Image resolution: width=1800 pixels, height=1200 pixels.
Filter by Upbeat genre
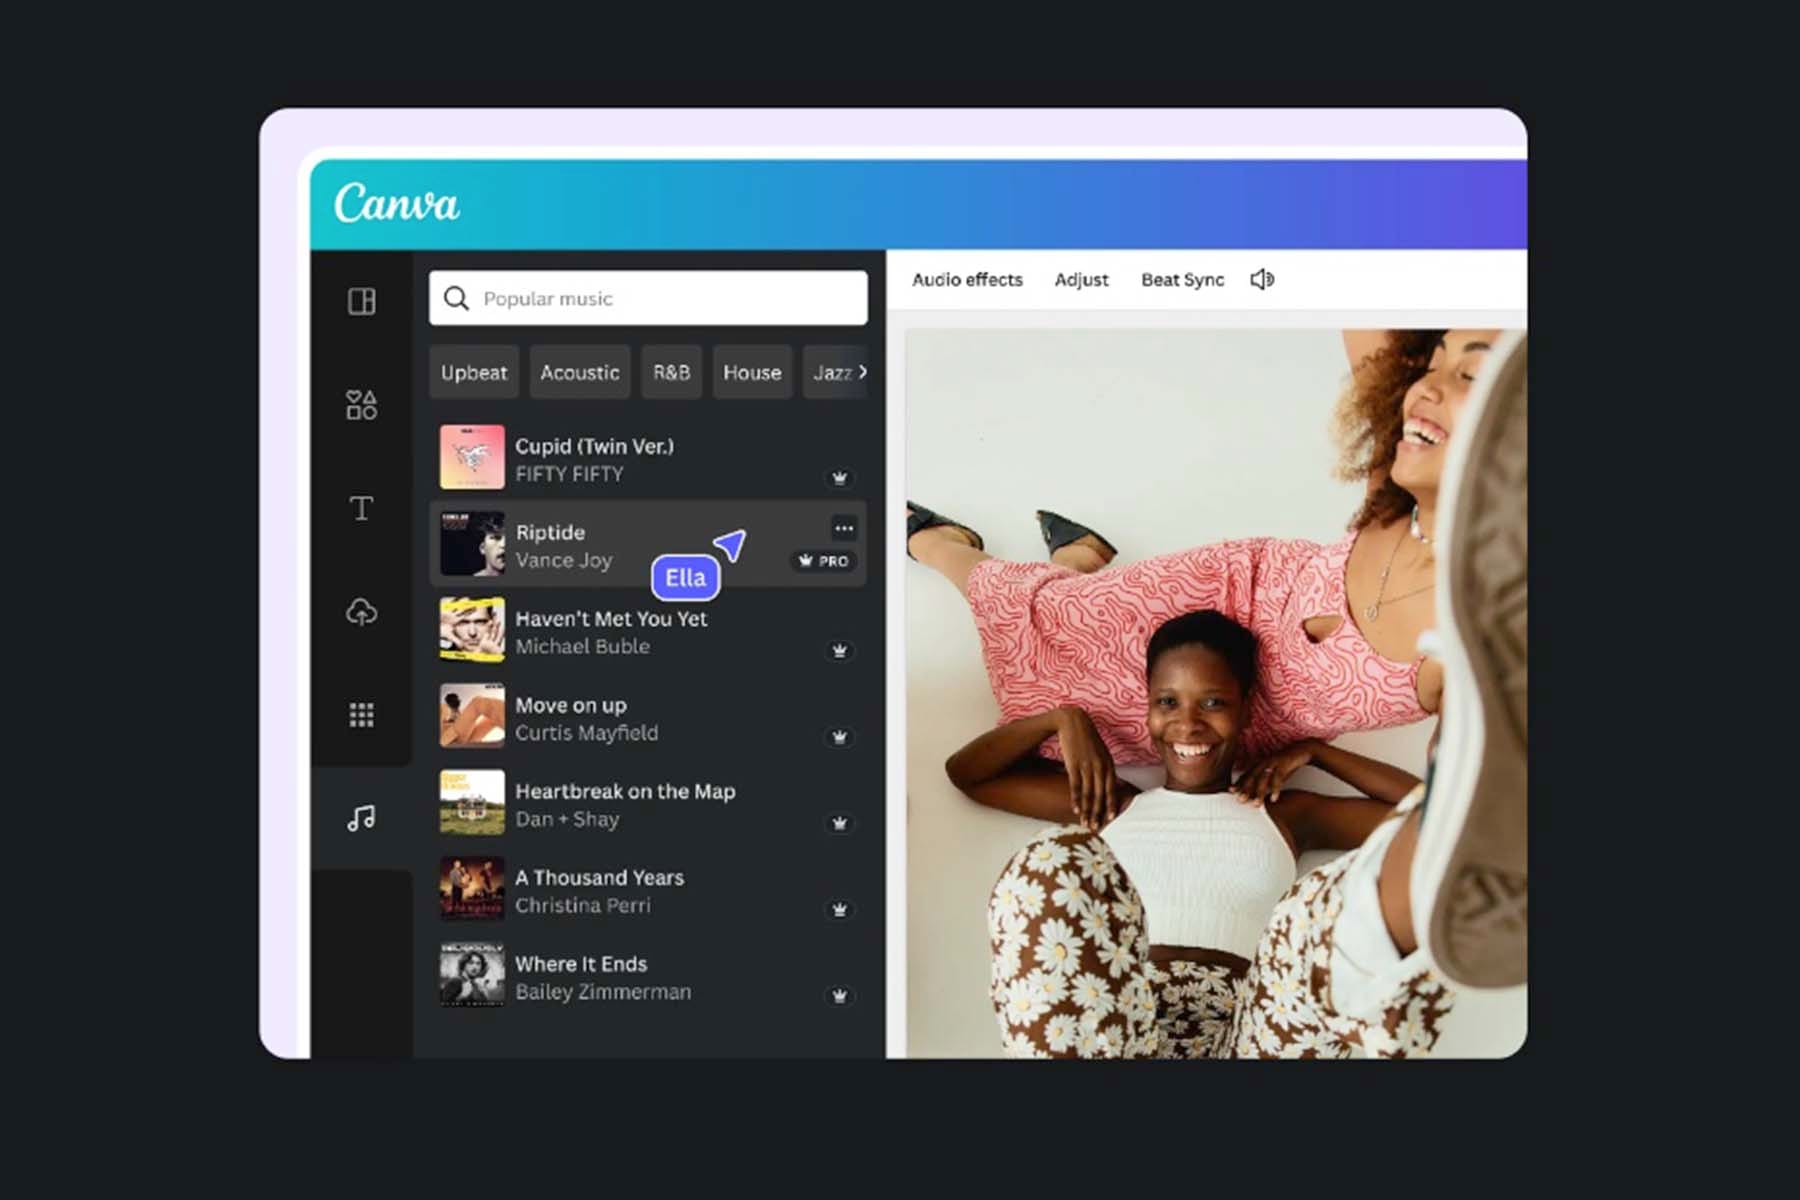(474, 372)
